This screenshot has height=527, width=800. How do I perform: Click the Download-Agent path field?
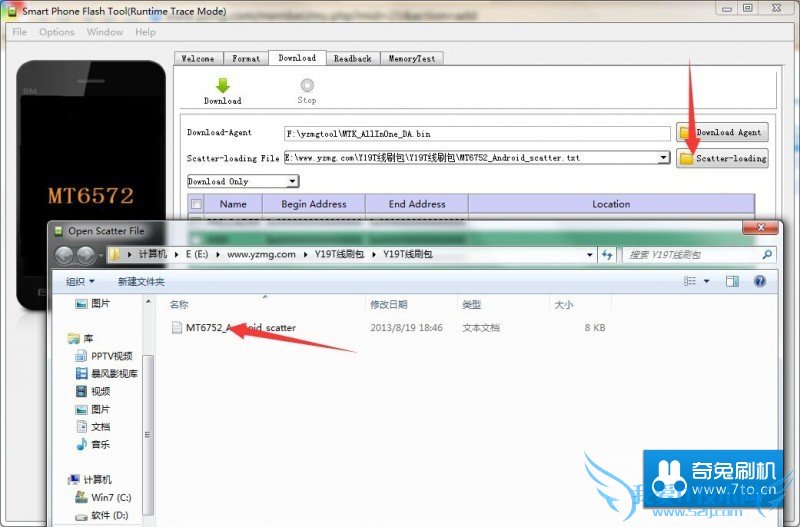[x=477, y=134]
